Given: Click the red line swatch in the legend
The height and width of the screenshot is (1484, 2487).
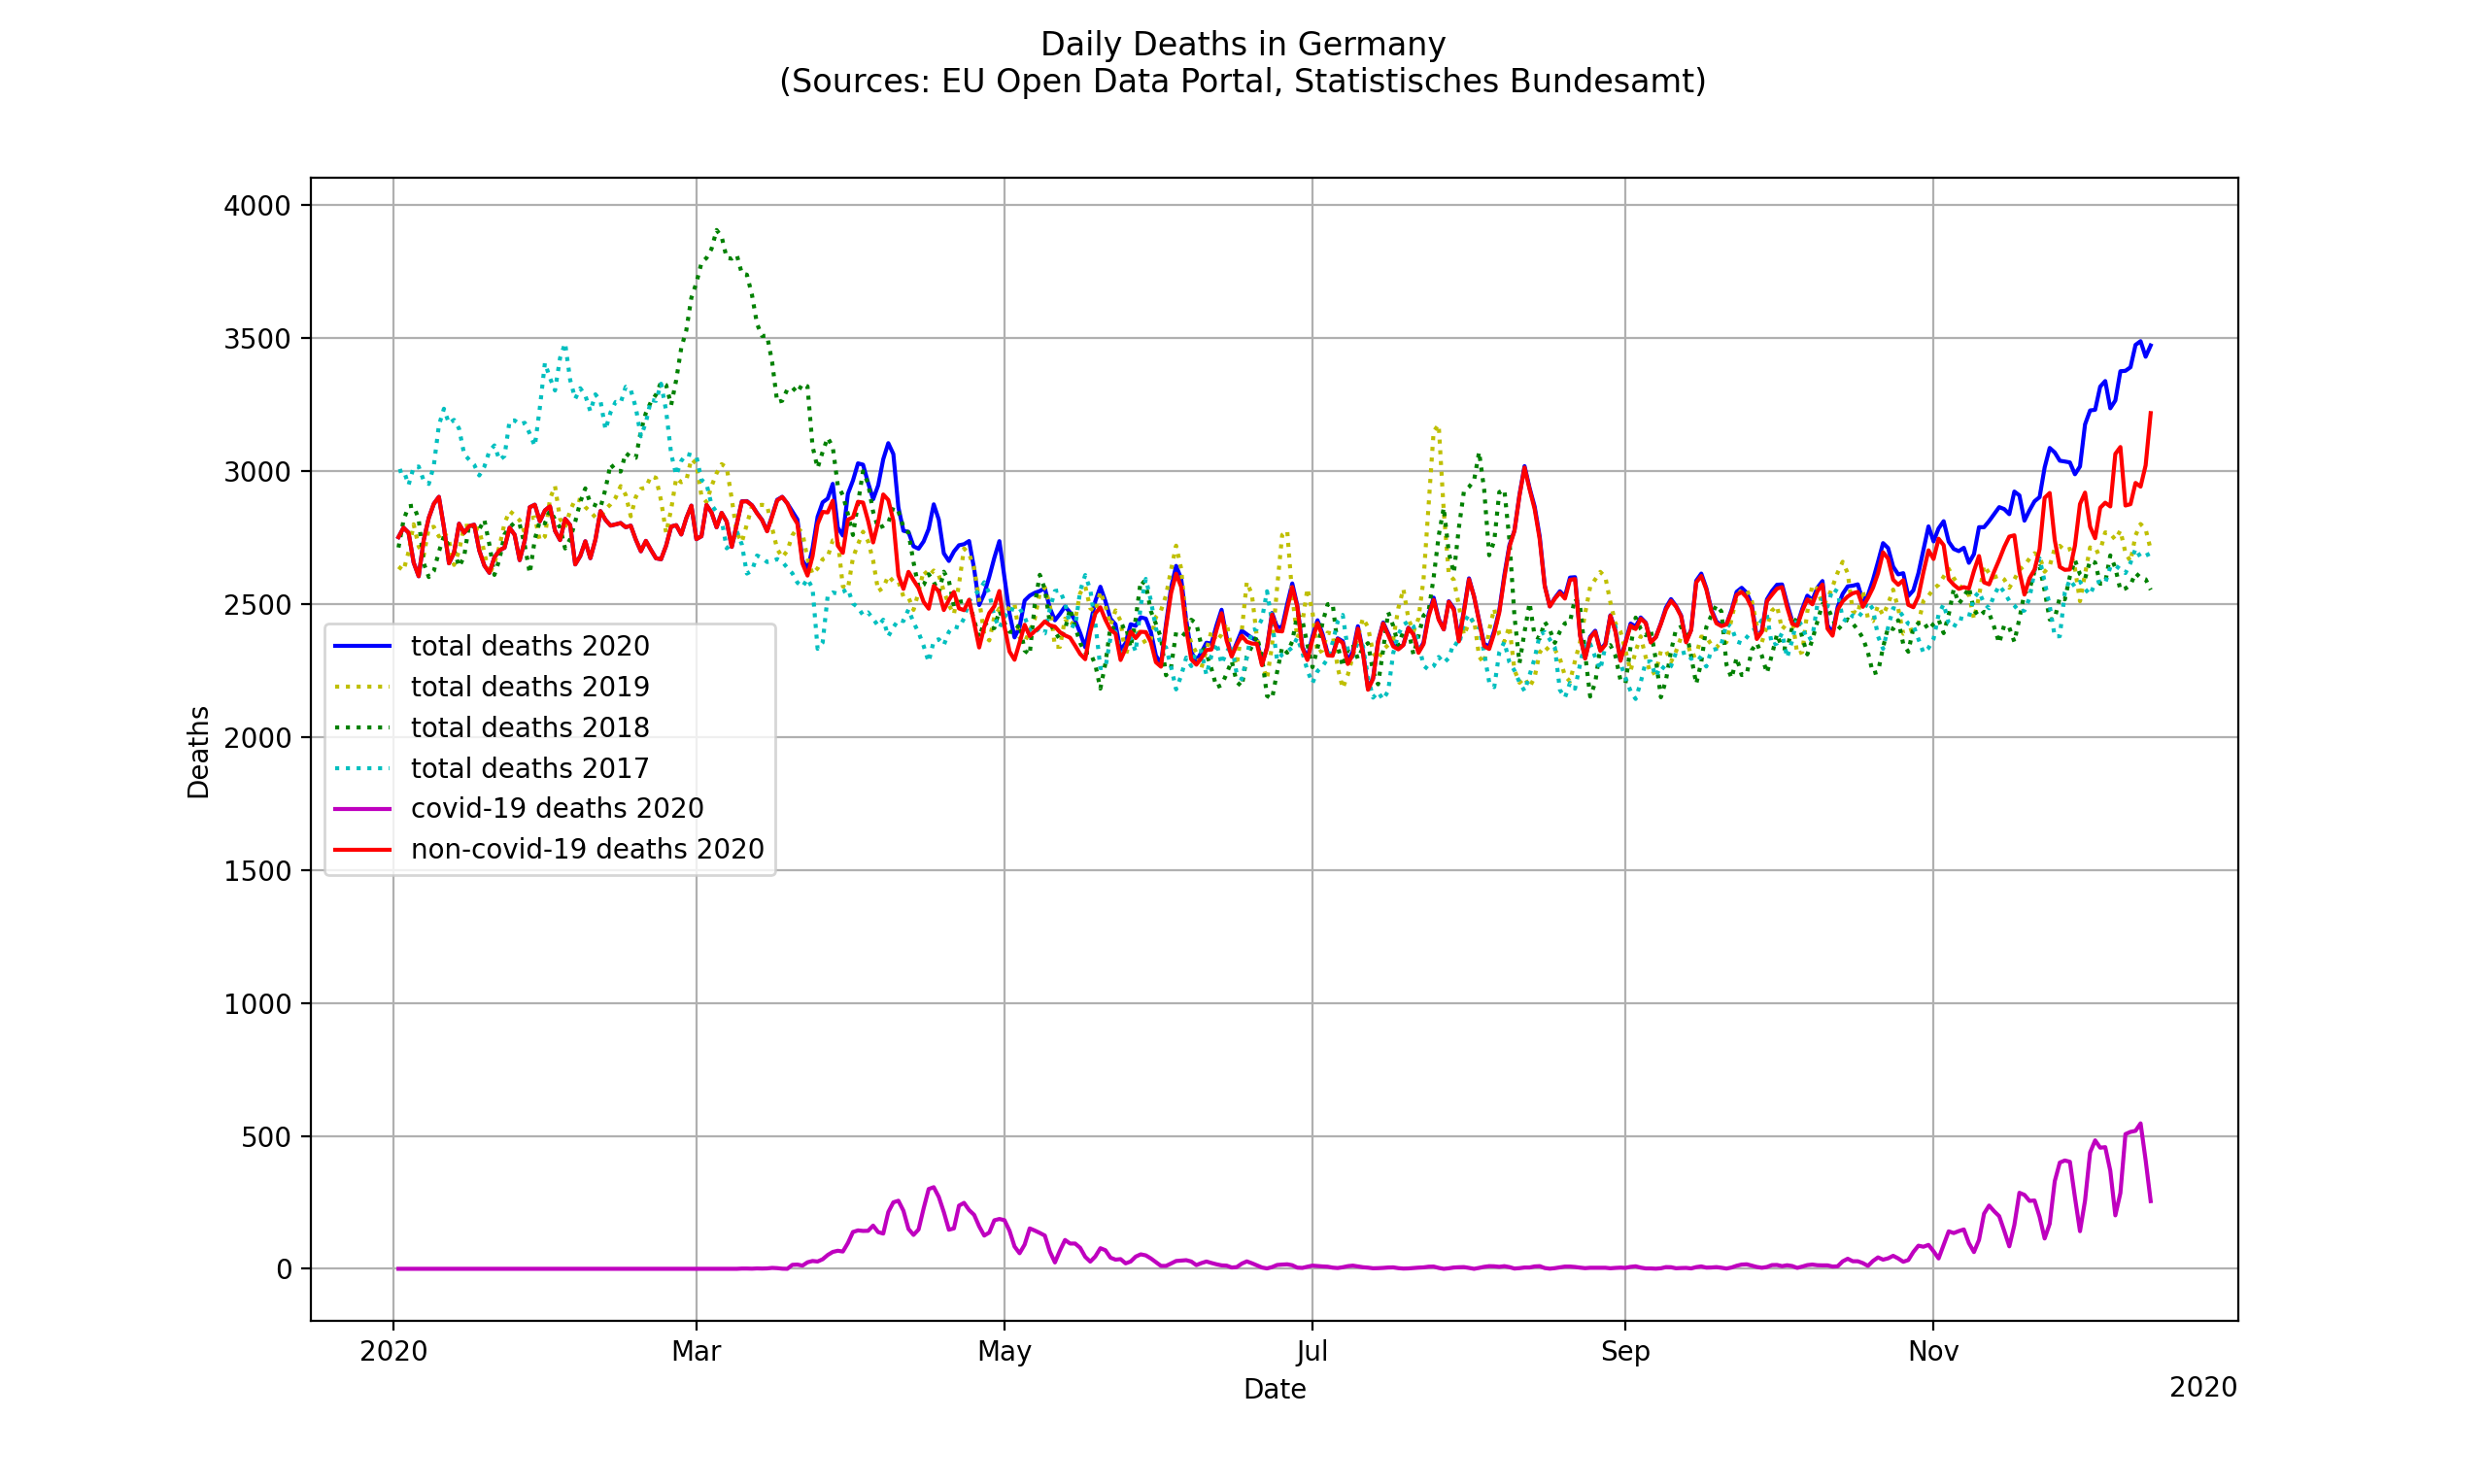Looking at the screenshot, I should (x=362, y=850).
